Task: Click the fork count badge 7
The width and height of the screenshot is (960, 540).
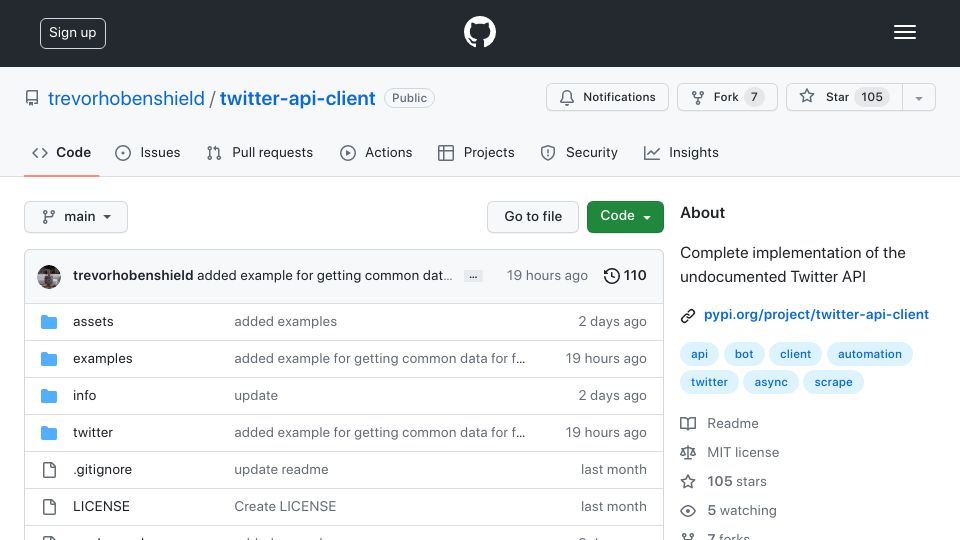Action: coord(754,97)
